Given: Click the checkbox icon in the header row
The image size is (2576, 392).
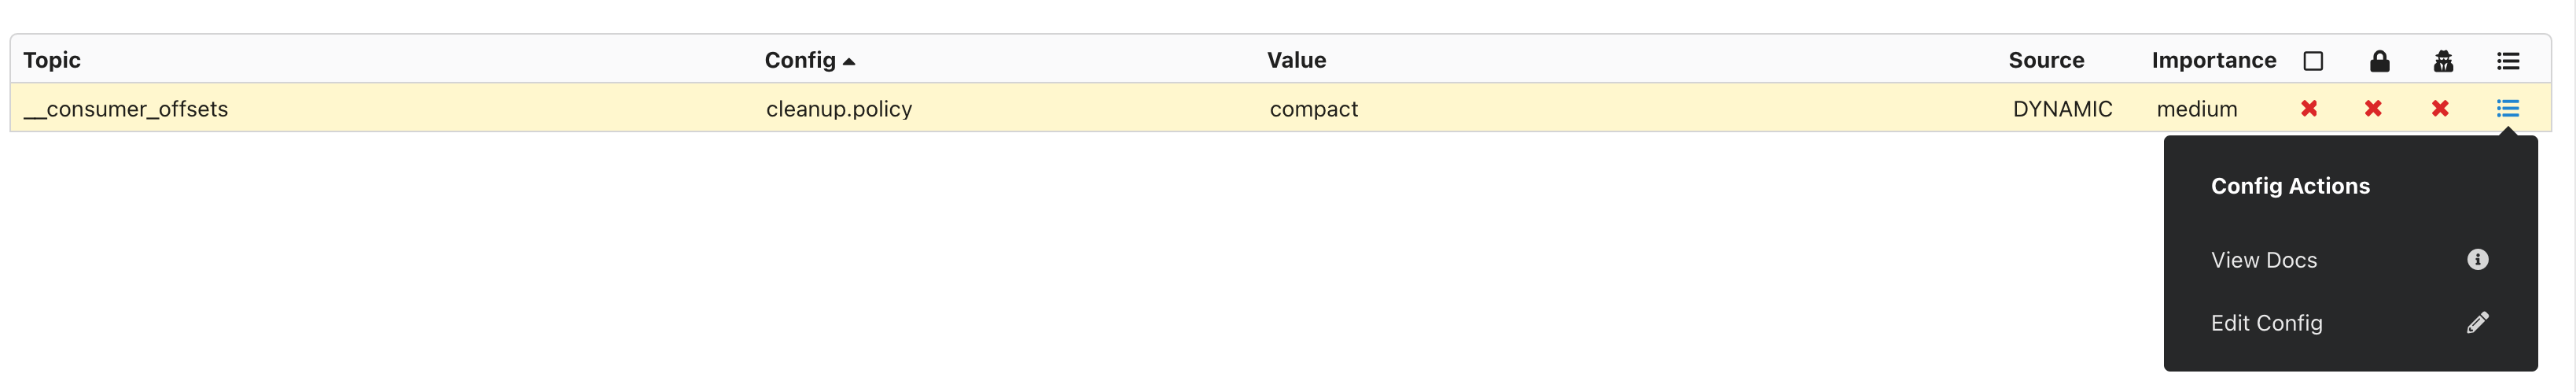Looking at the screenshot, I should point(2312,61).
